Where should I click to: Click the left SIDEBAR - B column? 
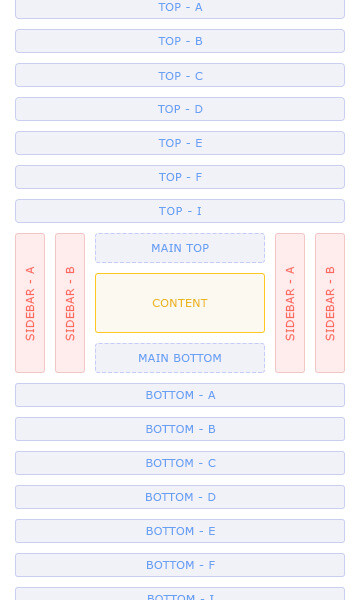pyautogui.click(x=70, y=303)
